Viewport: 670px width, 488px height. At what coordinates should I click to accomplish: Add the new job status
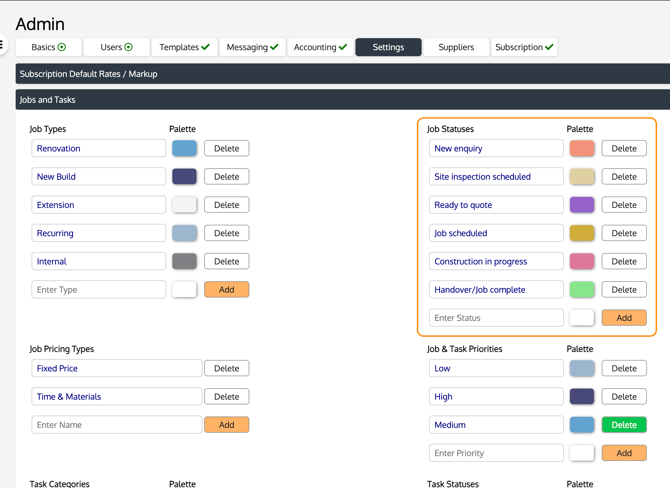[x=624, y=318]
